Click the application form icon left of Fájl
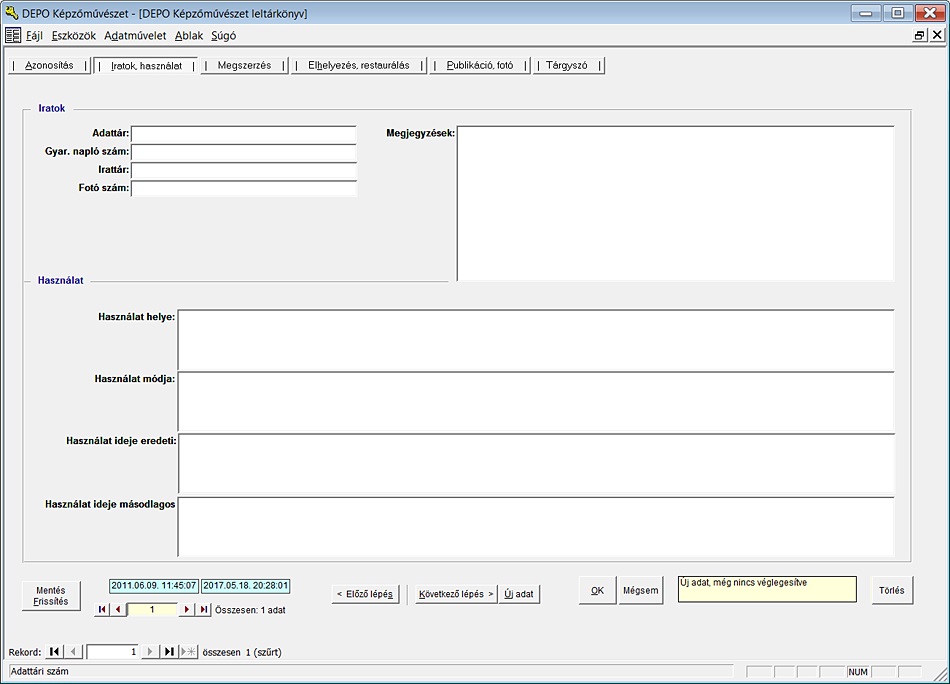This screenshot has height=684, width=950. (x=12, y=35)
